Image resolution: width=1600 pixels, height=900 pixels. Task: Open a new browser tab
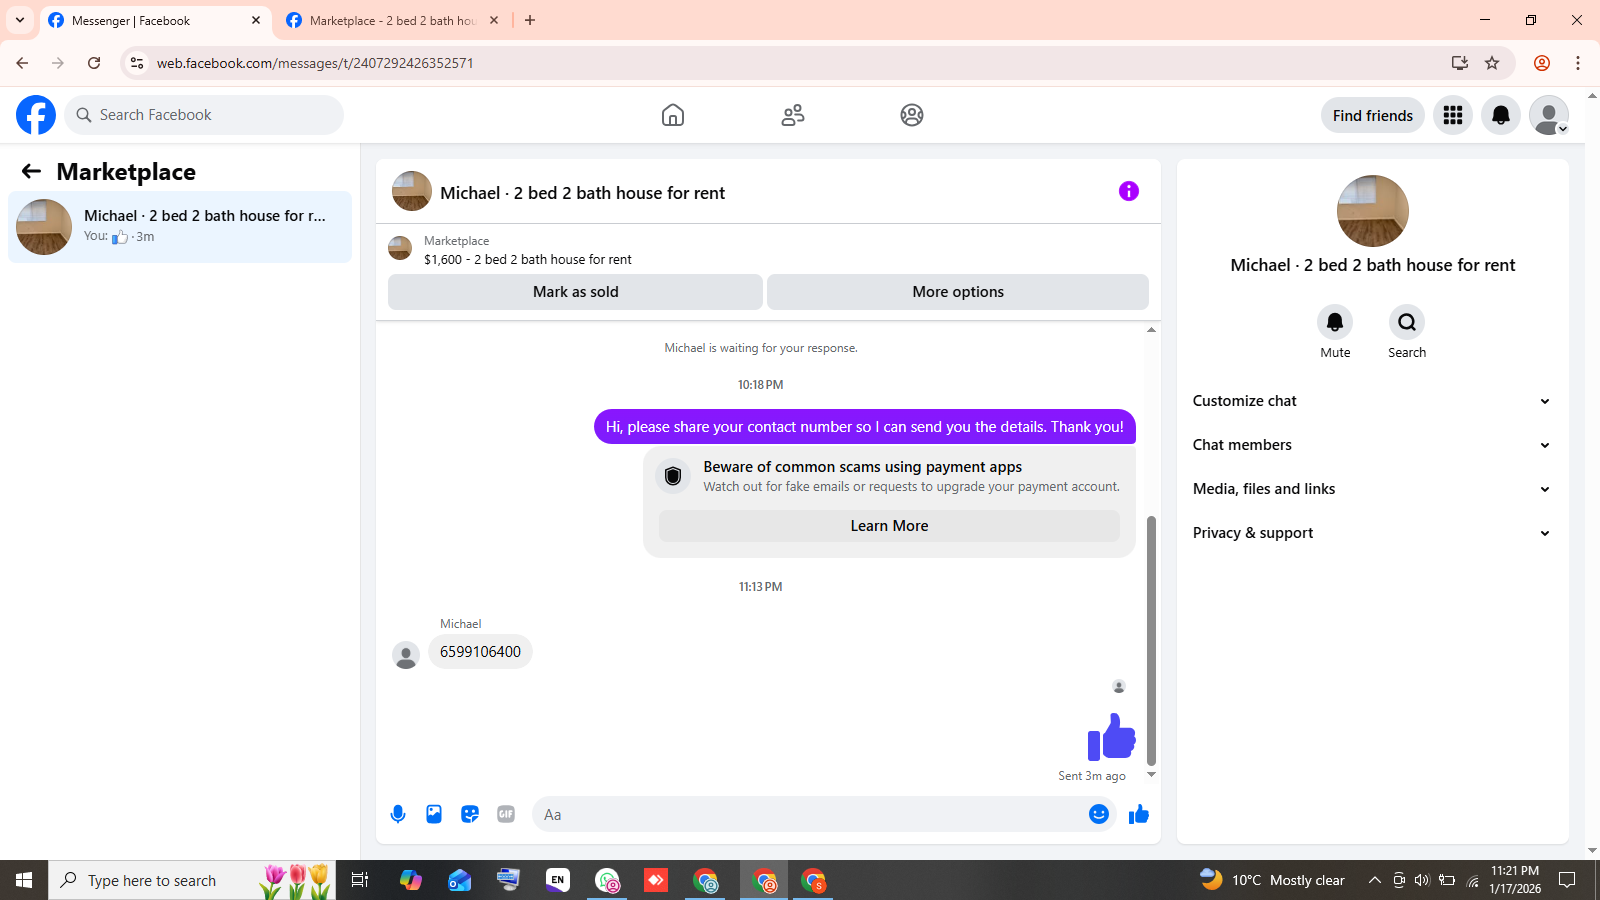click(x=530, y=20)
